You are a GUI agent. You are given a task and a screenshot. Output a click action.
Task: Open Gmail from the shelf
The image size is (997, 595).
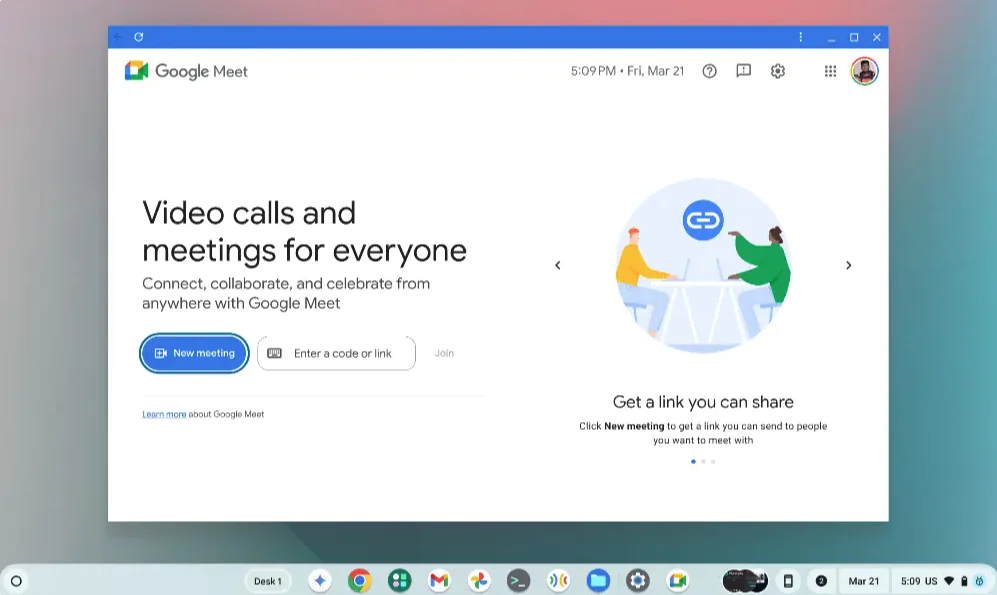click(x=438, y=580)
